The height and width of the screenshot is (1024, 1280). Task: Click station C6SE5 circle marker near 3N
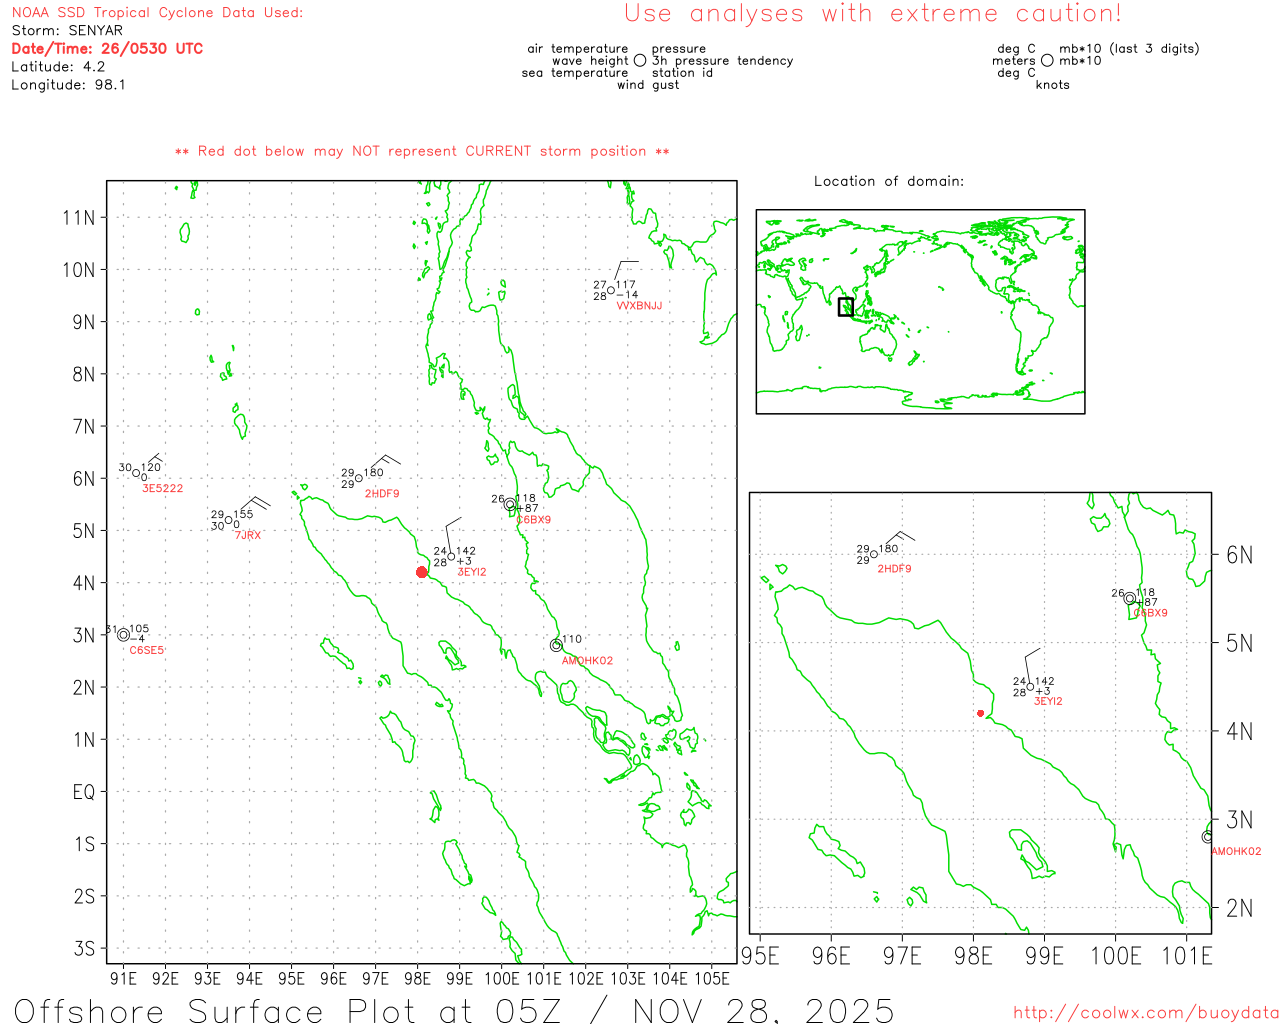point(123,635)
